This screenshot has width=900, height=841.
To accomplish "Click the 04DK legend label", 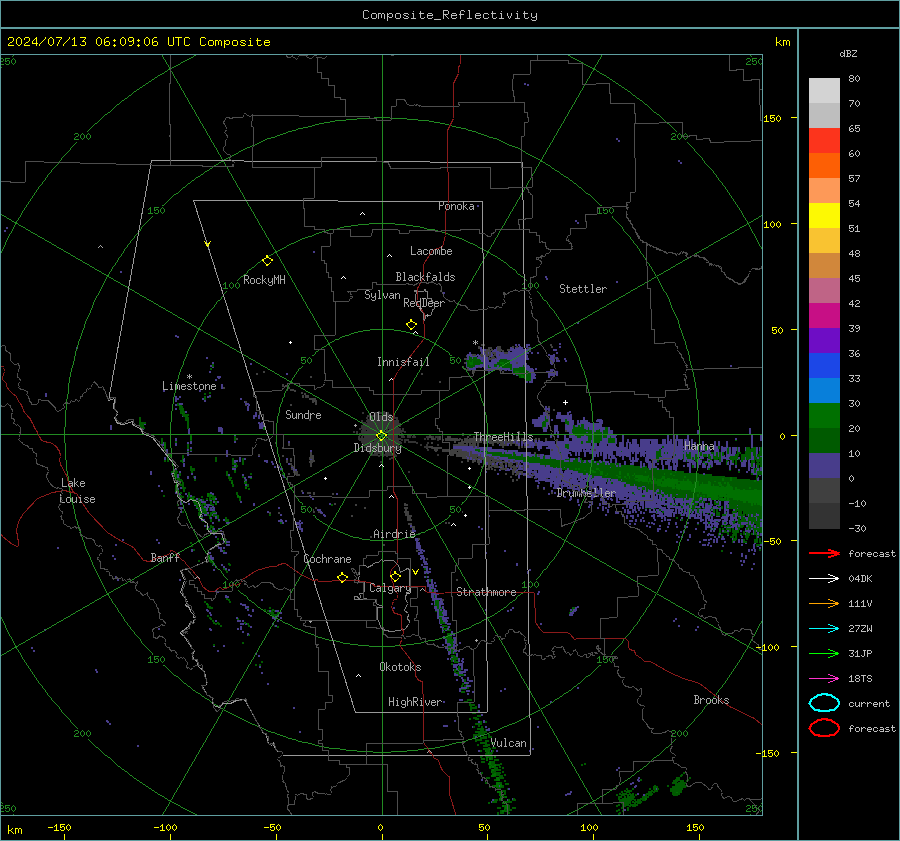I will [x=860, y=579].
